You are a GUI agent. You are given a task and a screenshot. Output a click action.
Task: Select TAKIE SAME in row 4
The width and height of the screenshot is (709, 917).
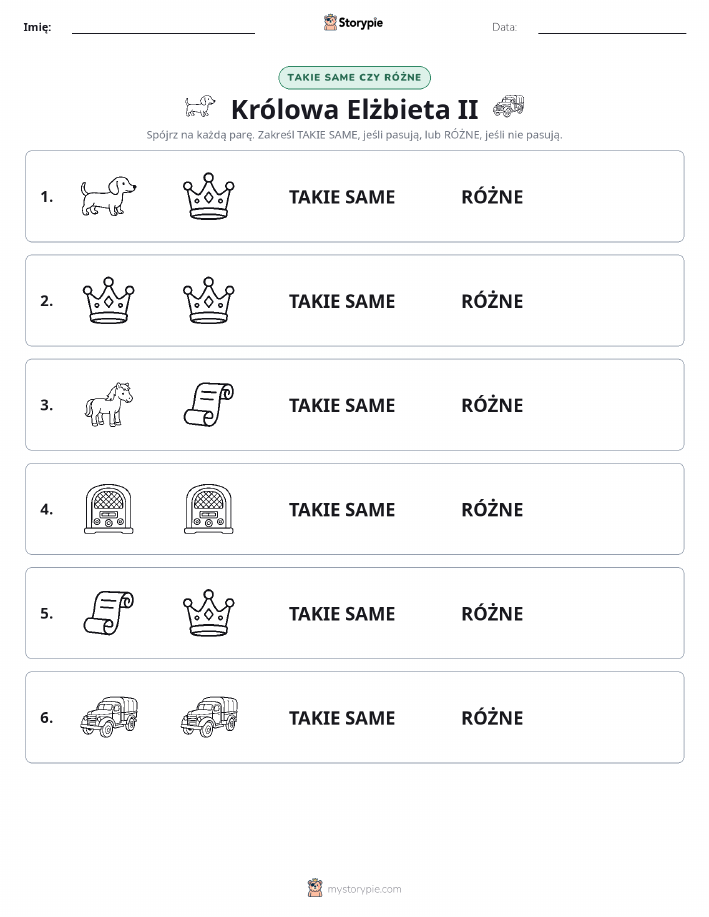pos(342,509)
